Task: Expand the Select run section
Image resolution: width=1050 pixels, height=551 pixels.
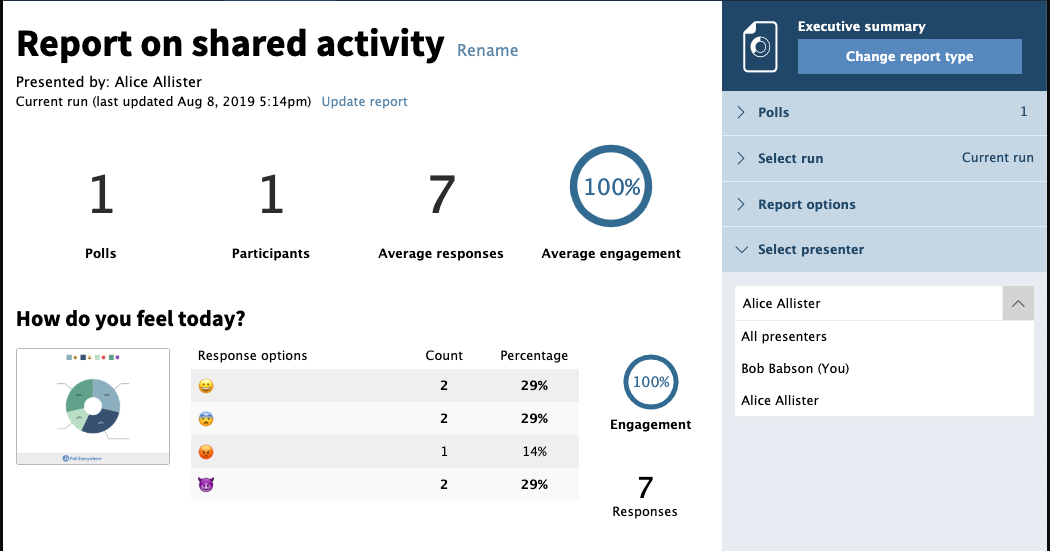Action: tap(790, 159)
